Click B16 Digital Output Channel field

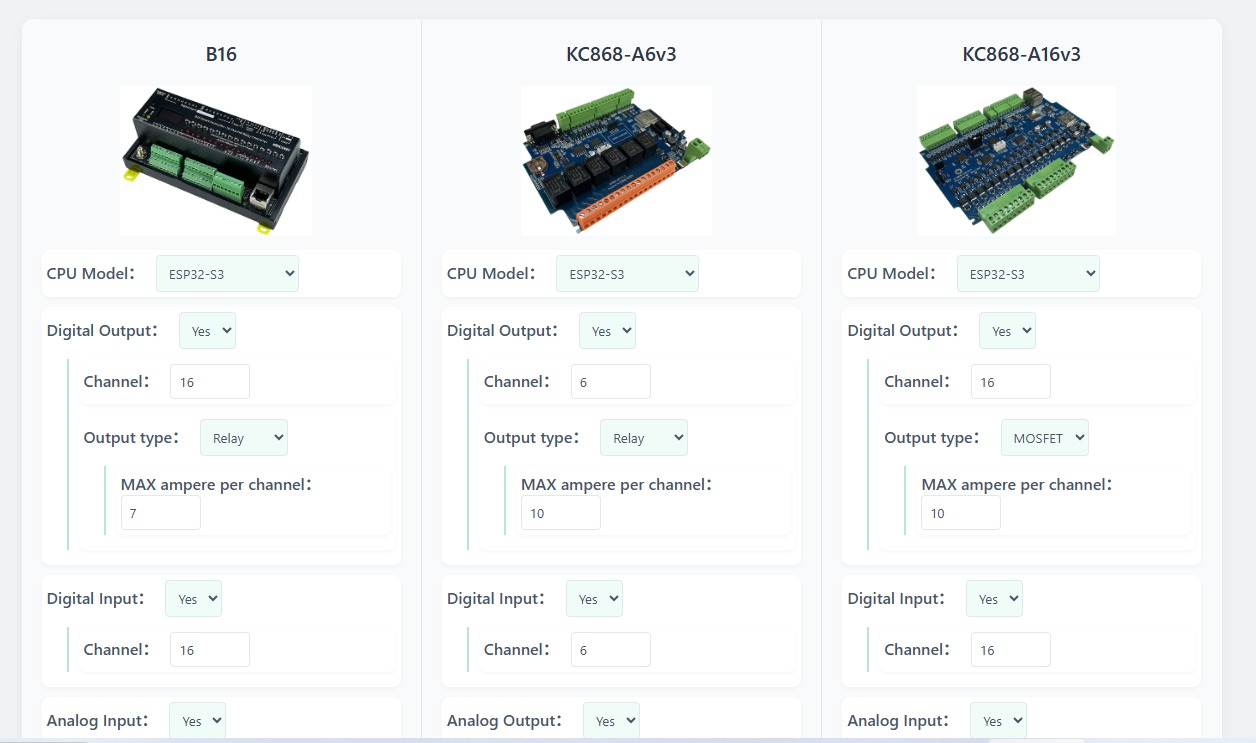coord(210,382)
